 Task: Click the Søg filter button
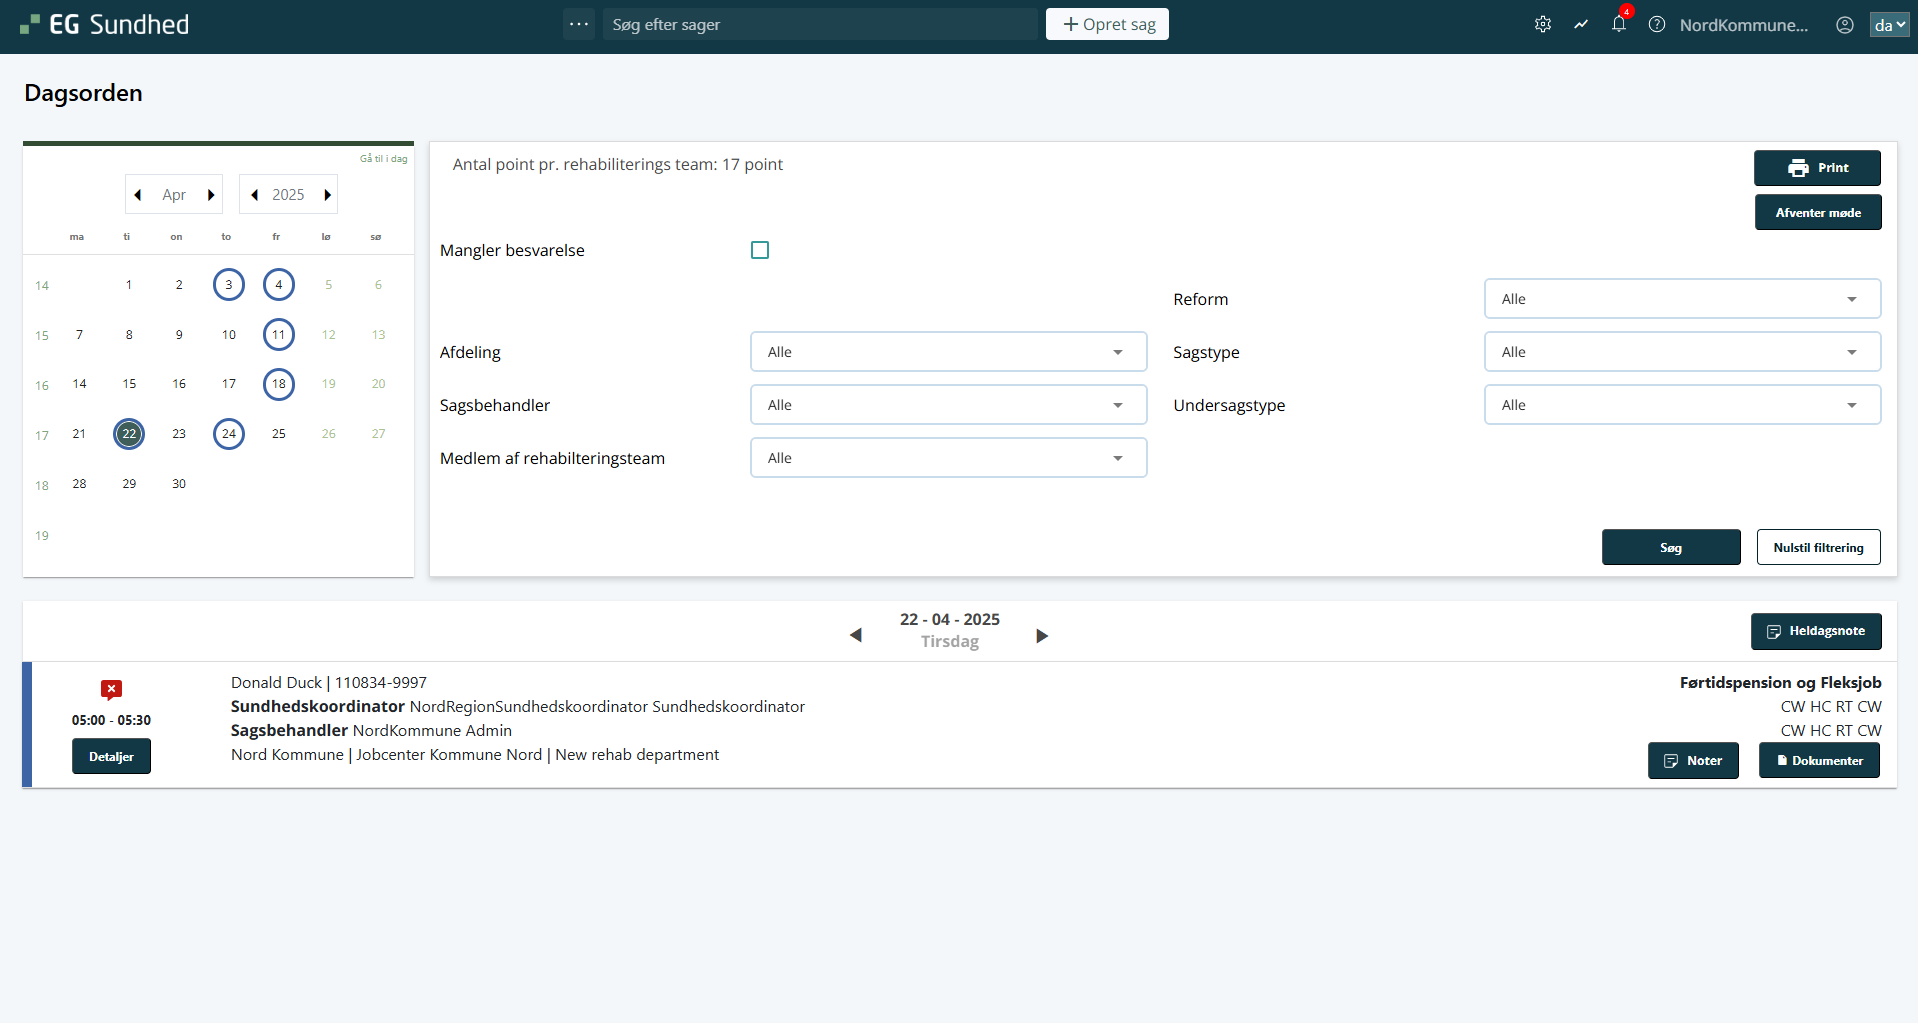1670,547
